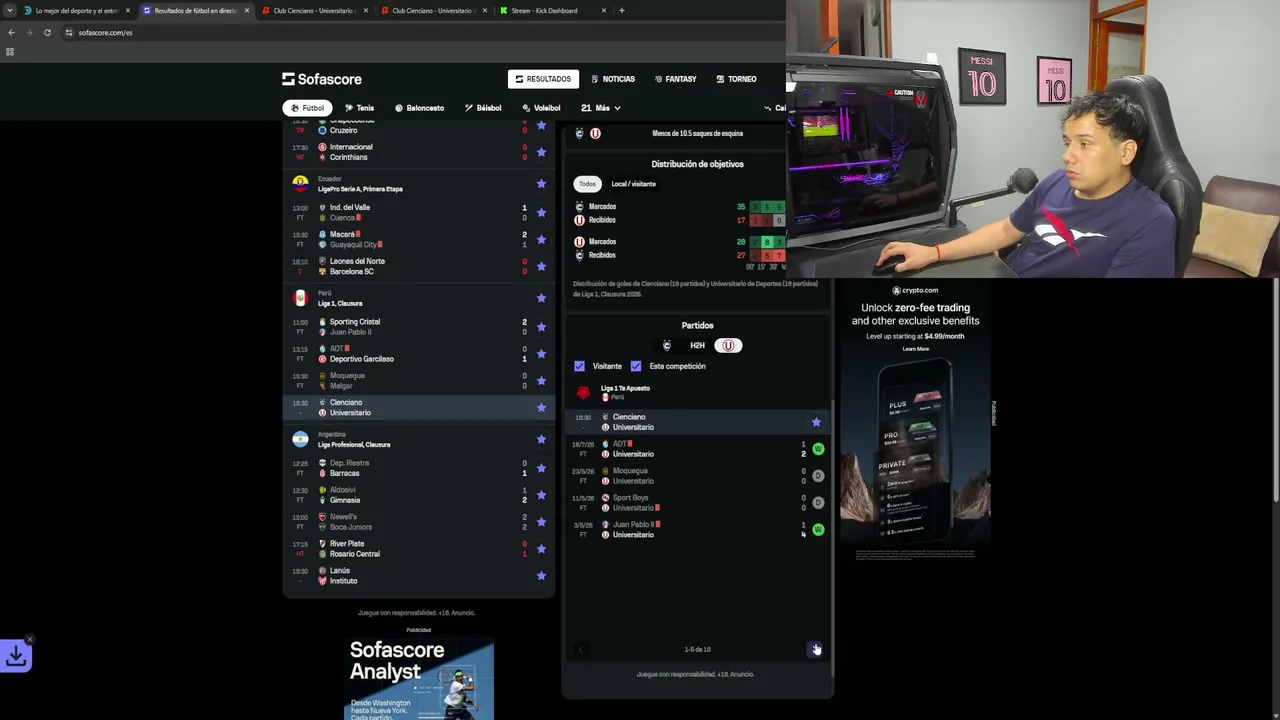Star the Lanús vs Instituto match
The height and width of the screenshot is (720, 1280).
tap(541, 576)
